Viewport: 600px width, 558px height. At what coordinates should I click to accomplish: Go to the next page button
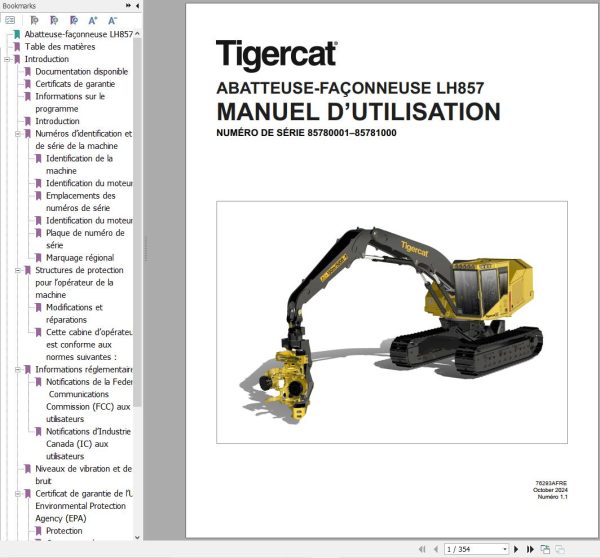pos(516,549)
